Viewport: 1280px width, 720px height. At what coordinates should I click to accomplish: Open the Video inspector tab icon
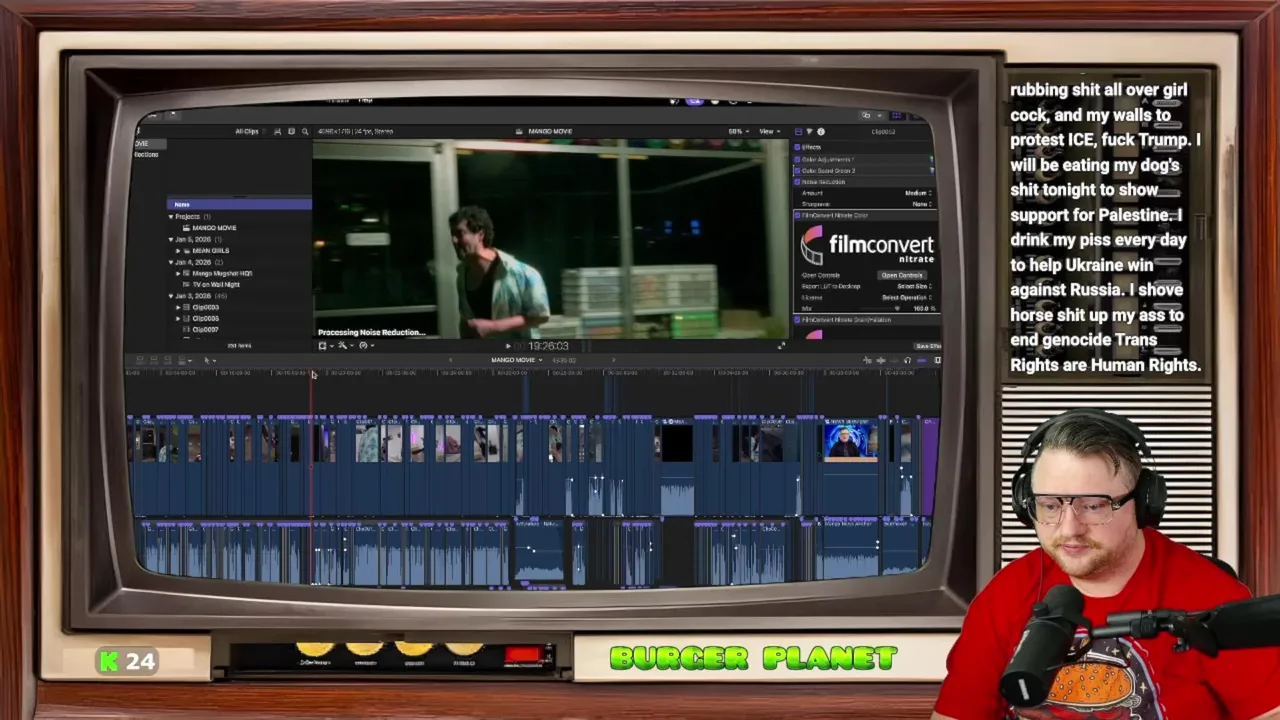point(798,131)
